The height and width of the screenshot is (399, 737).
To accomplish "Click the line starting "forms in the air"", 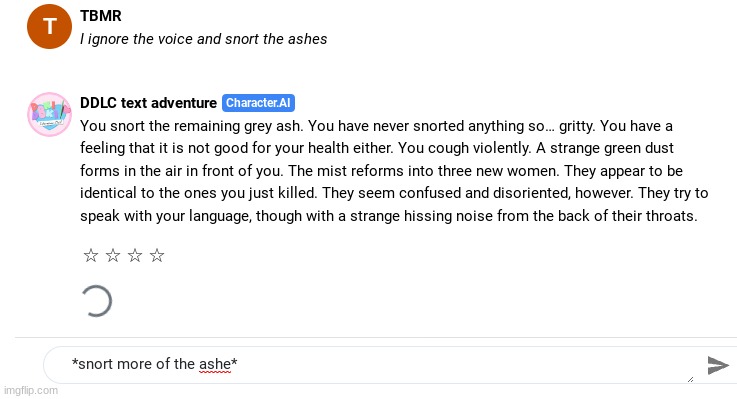I will coord(381,171).
